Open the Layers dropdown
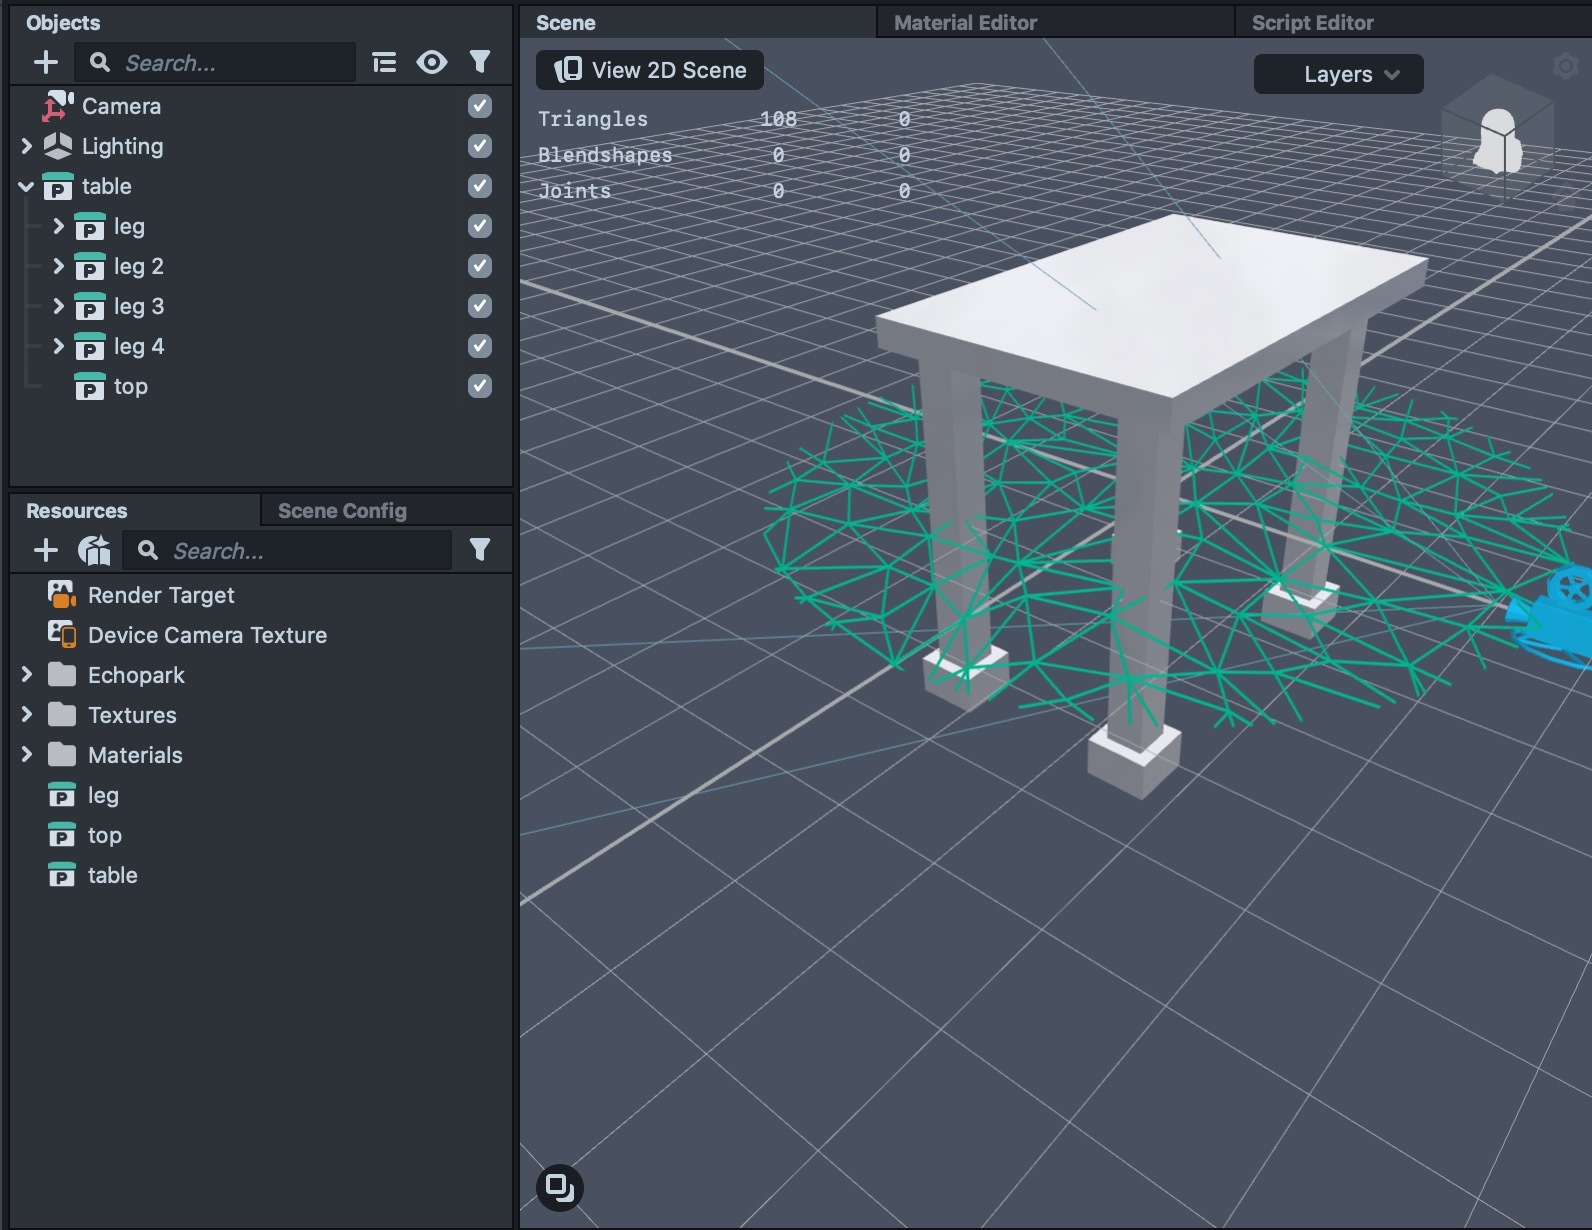 point(1338,74)
